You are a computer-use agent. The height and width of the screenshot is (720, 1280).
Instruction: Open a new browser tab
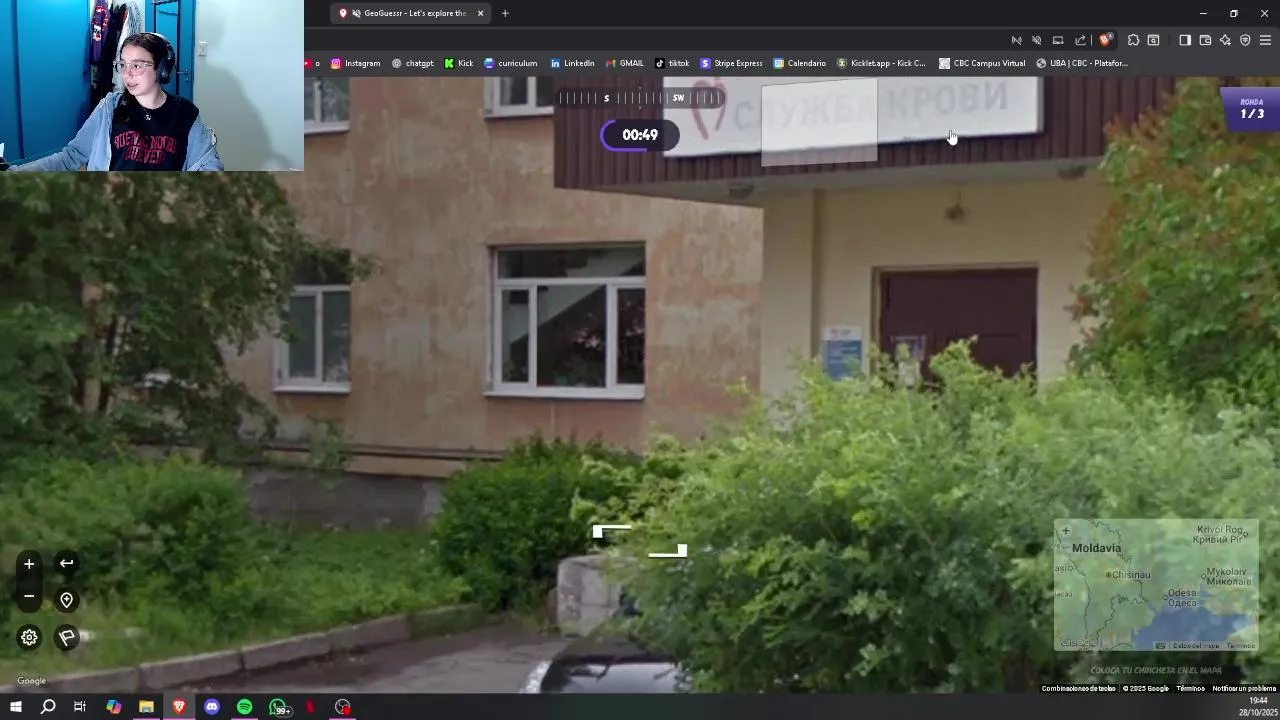point(505,13)
